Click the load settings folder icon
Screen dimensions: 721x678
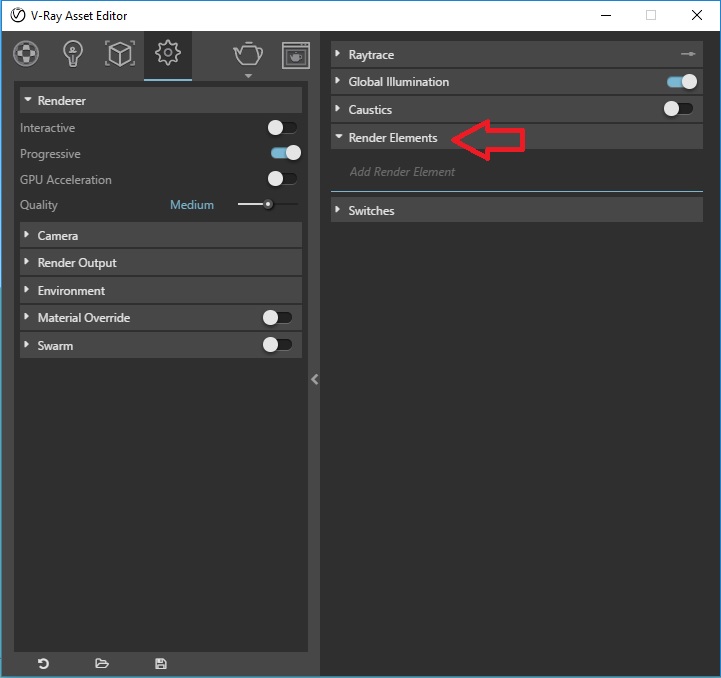102,663
